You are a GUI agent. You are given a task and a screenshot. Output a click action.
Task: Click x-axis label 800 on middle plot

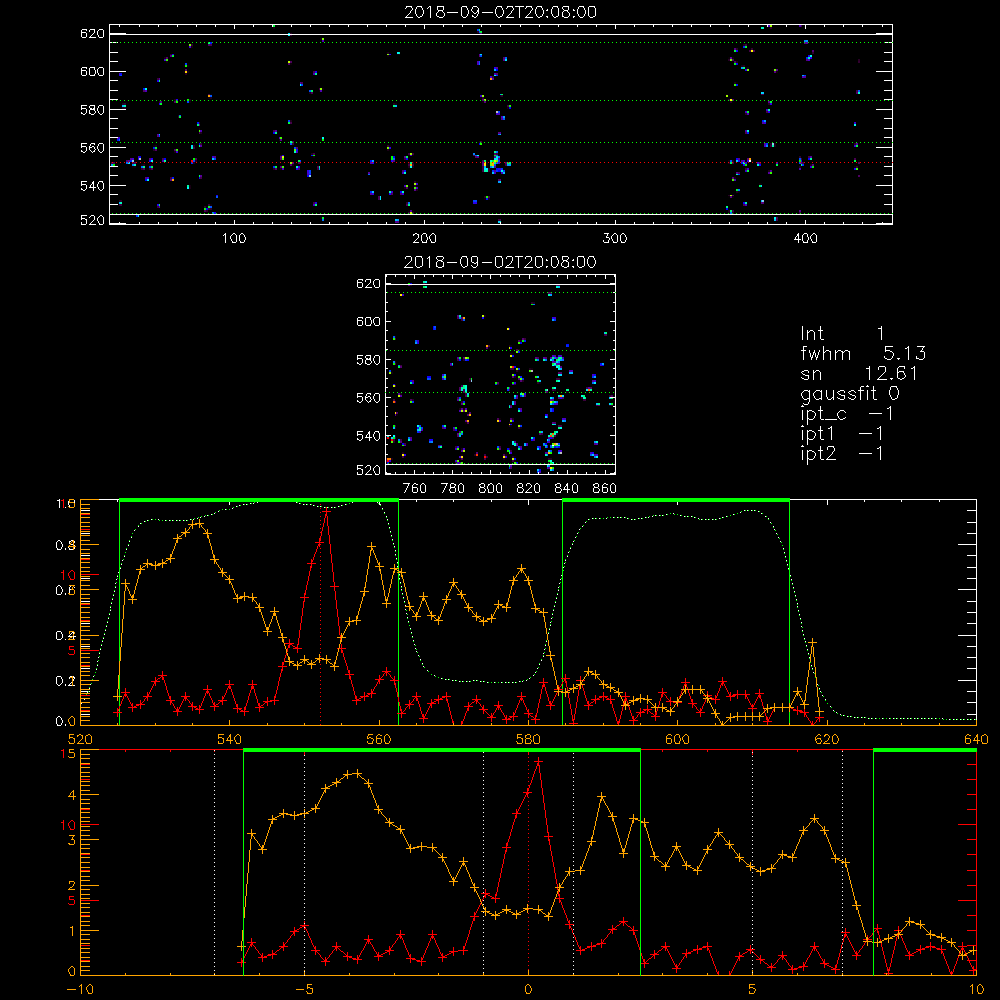(490, 489)
